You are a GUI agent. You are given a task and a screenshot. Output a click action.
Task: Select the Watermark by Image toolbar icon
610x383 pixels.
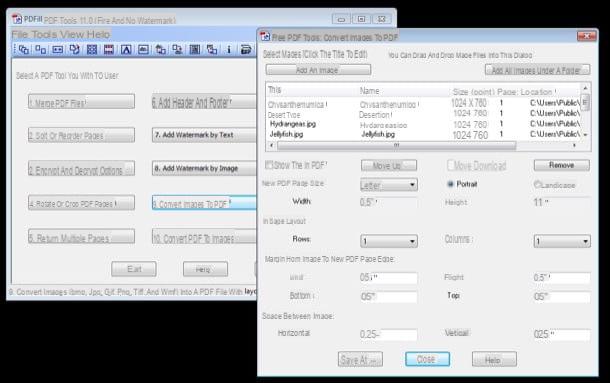click(x=143, y=49)
